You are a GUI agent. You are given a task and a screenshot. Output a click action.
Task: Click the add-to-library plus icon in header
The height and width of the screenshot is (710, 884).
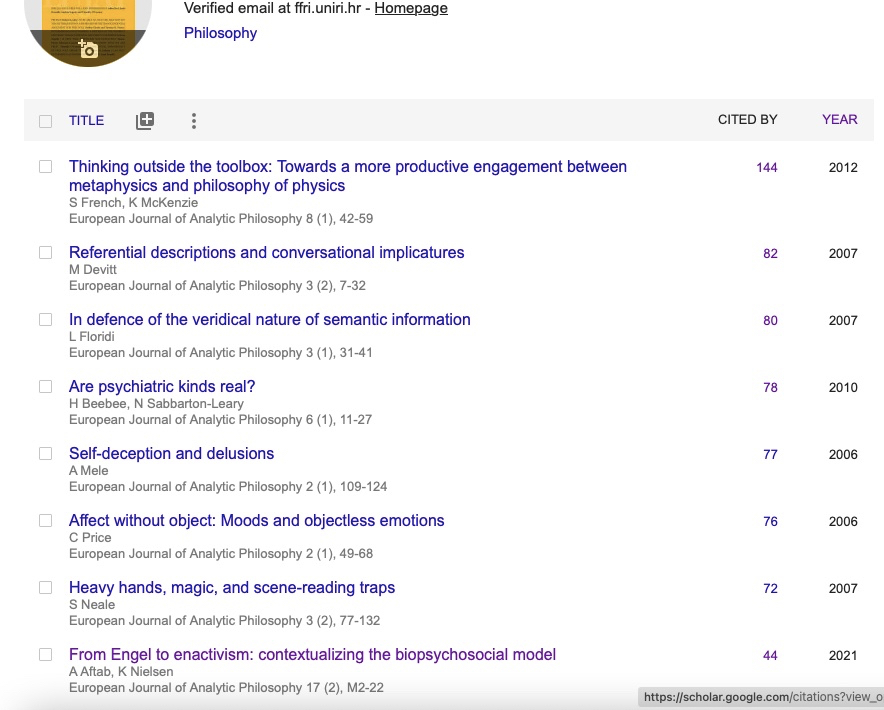click(145, 121)
